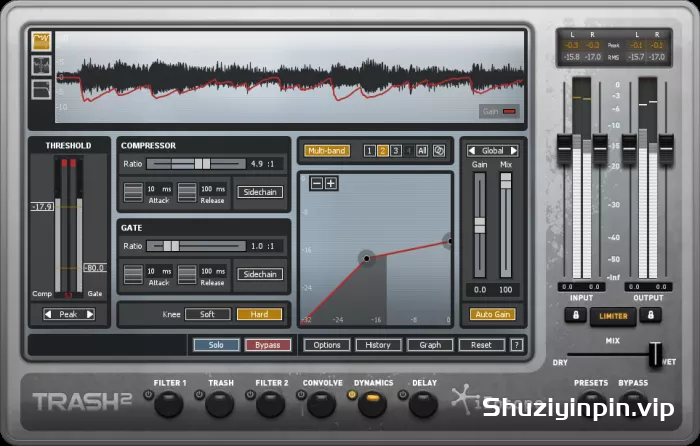Open the Delay module panel

(x=423, y=404)
